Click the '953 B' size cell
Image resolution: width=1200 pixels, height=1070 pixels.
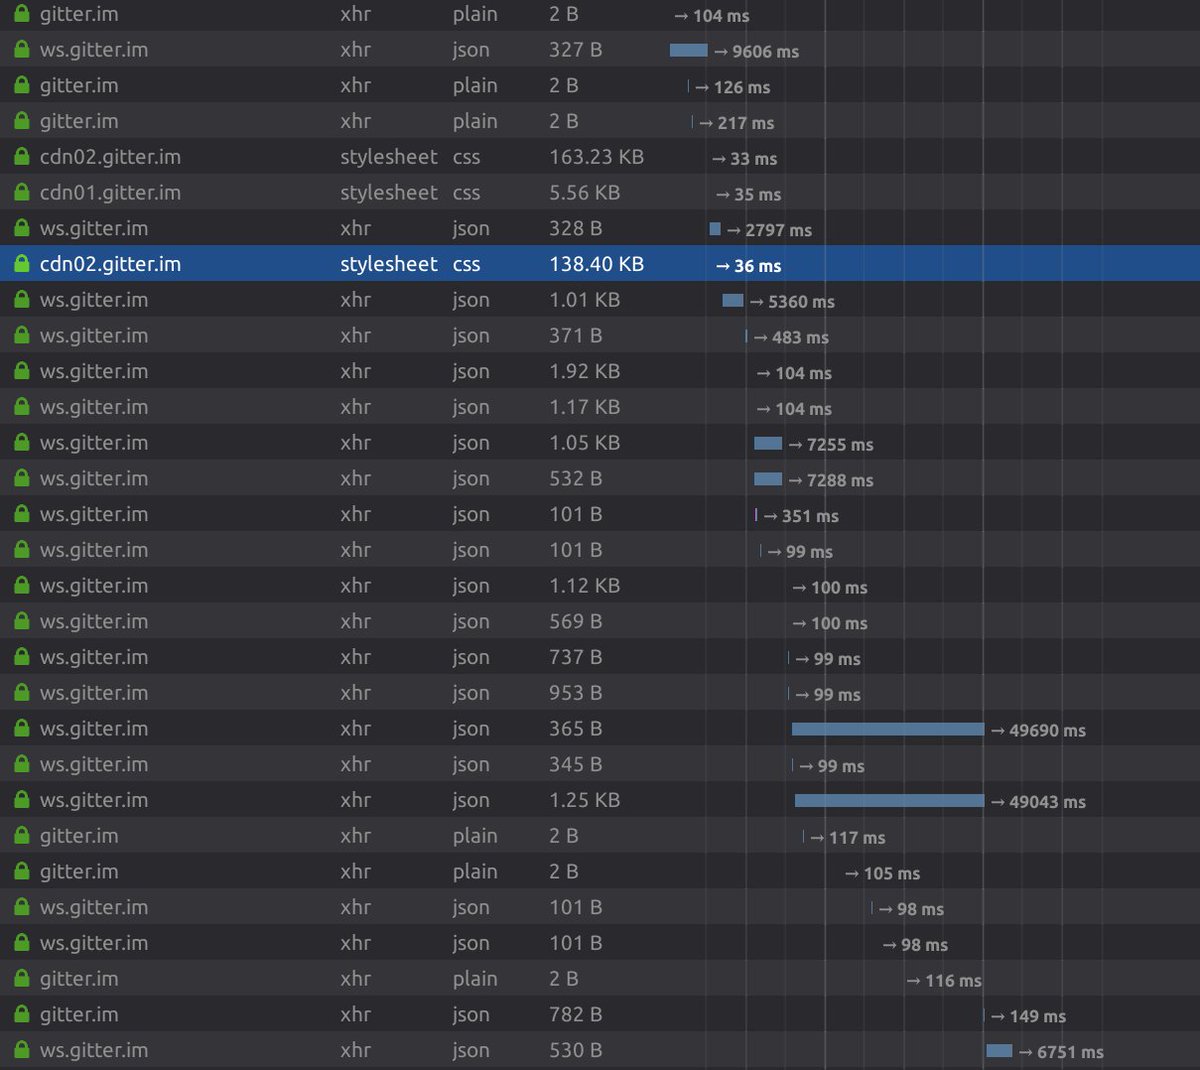575,693
